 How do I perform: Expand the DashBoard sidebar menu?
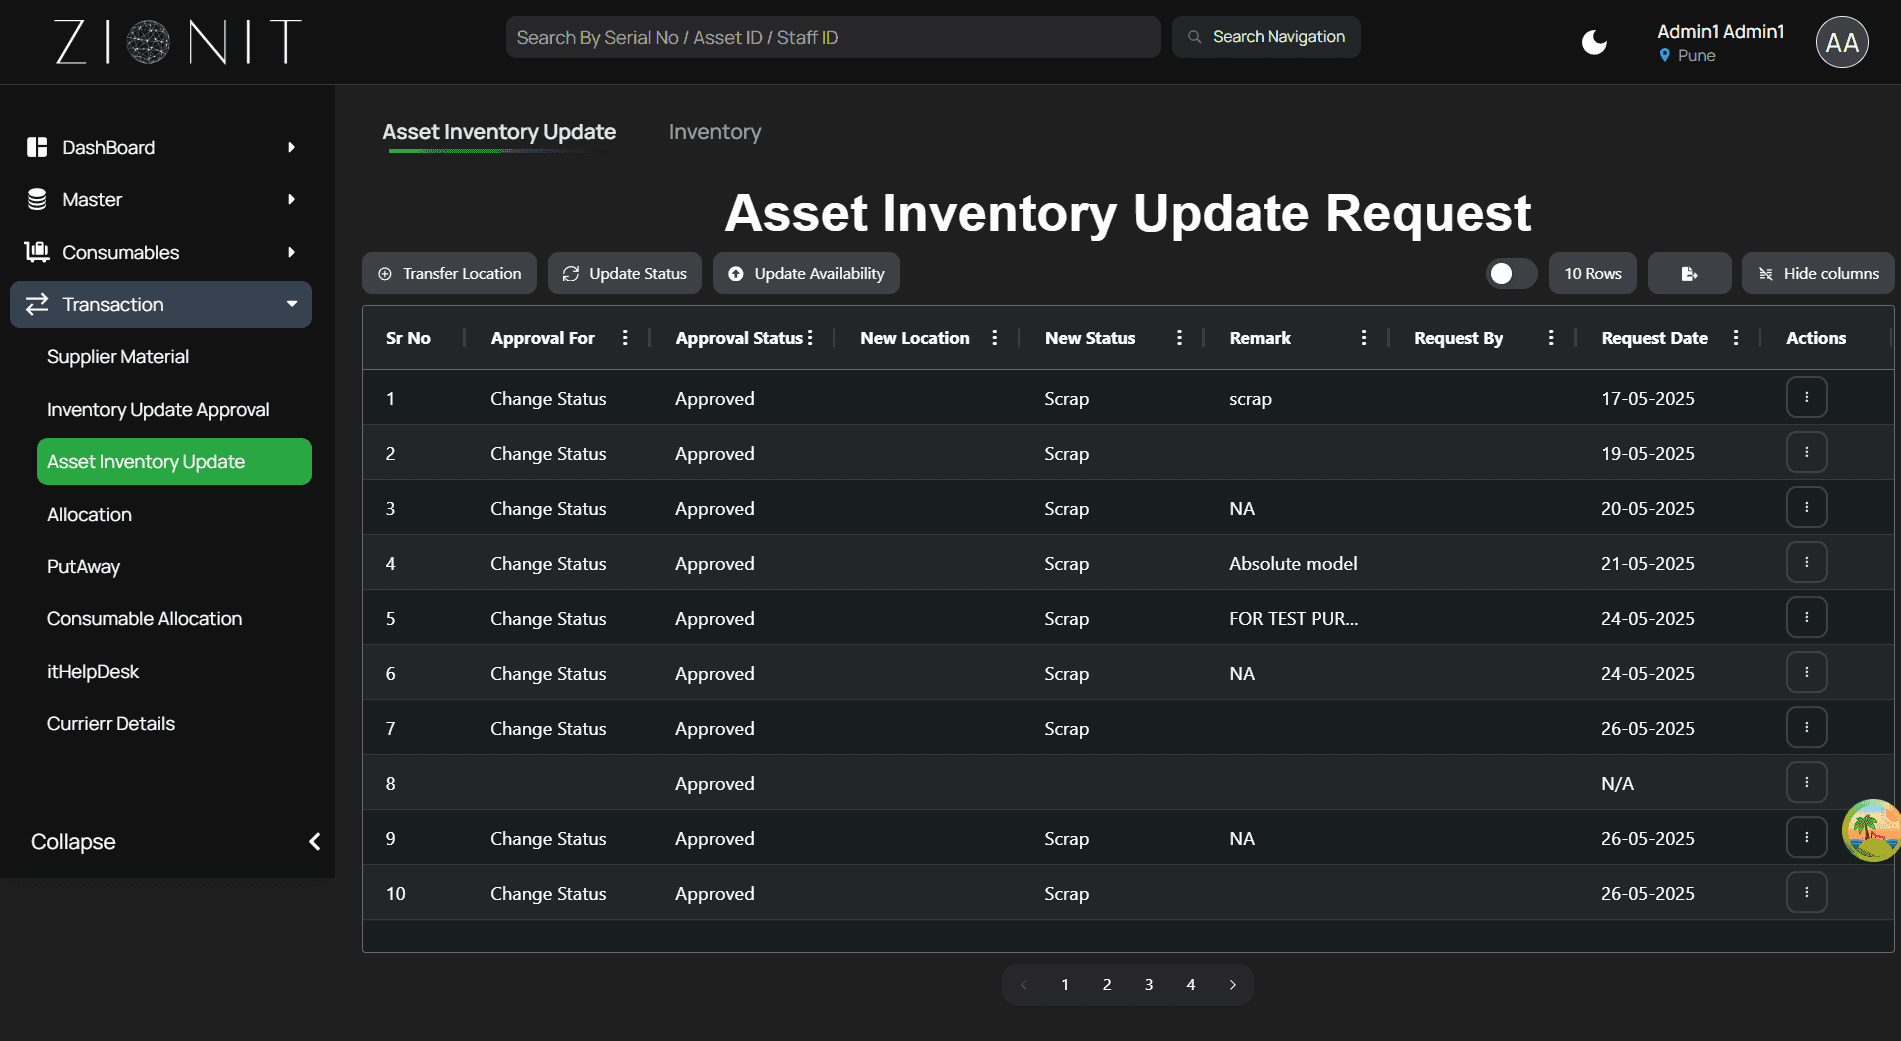(161, 147)
